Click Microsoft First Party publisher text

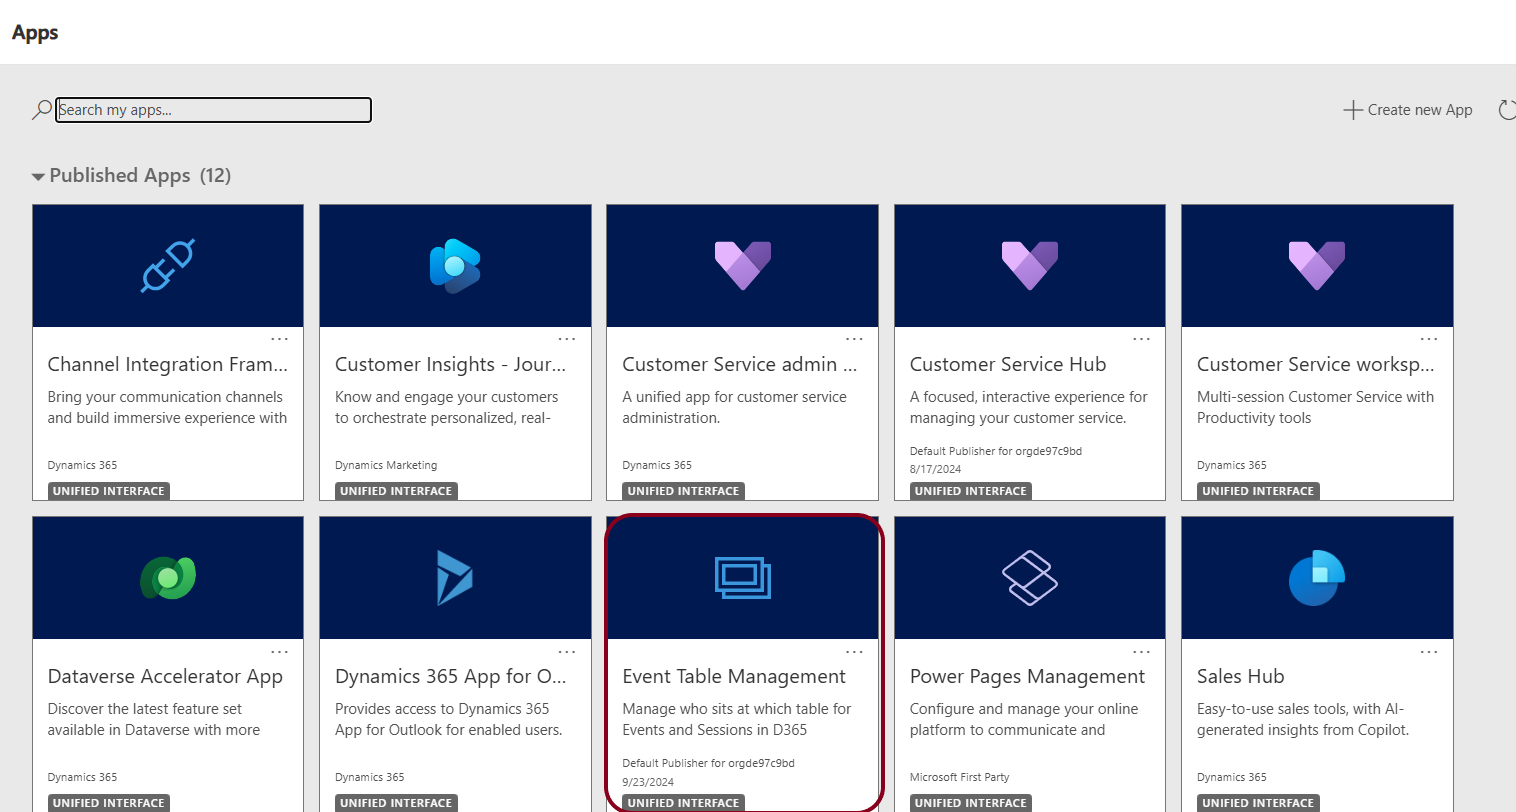959,777
